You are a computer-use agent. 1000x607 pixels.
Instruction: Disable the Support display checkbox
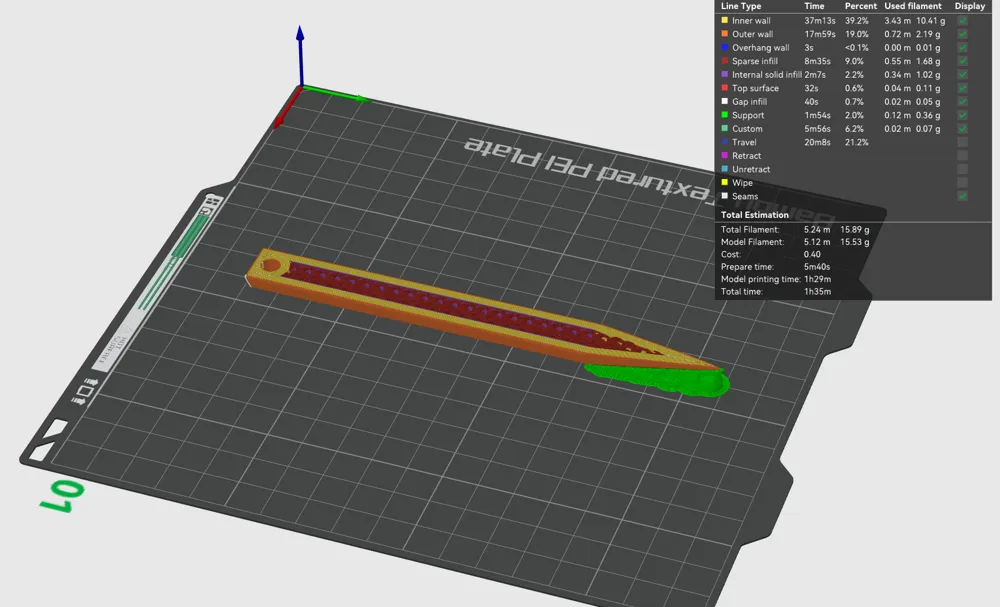pyautogui.click(x=962, y=115)
